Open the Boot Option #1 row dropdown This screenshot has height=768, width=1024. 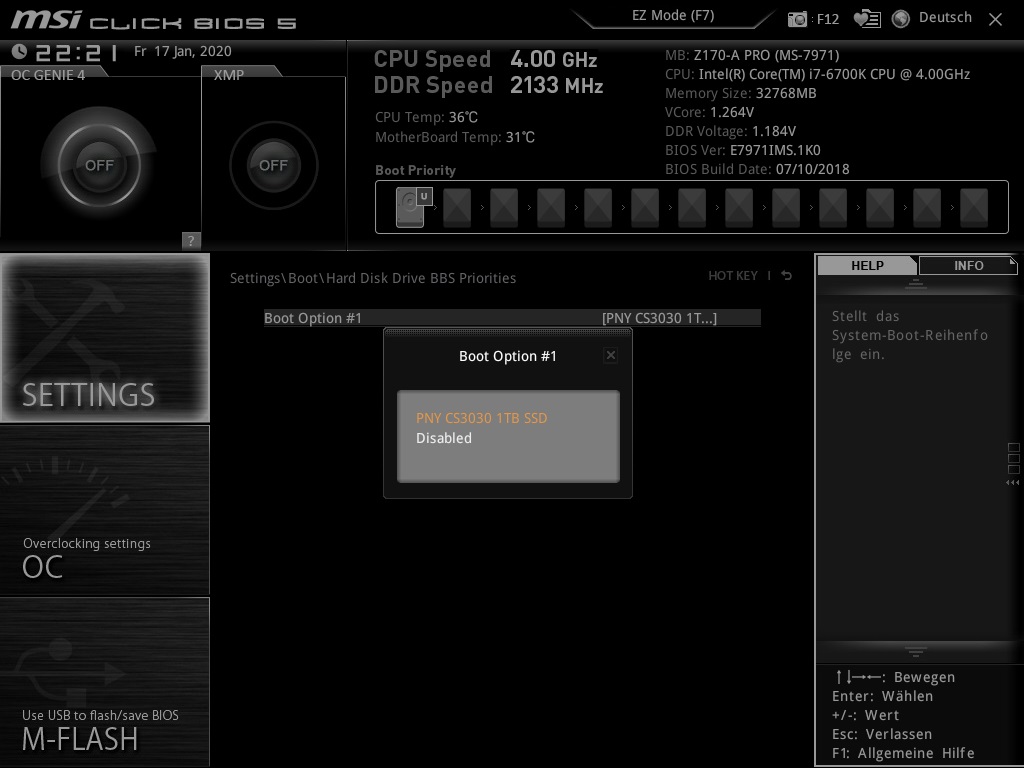pos(512,318)
